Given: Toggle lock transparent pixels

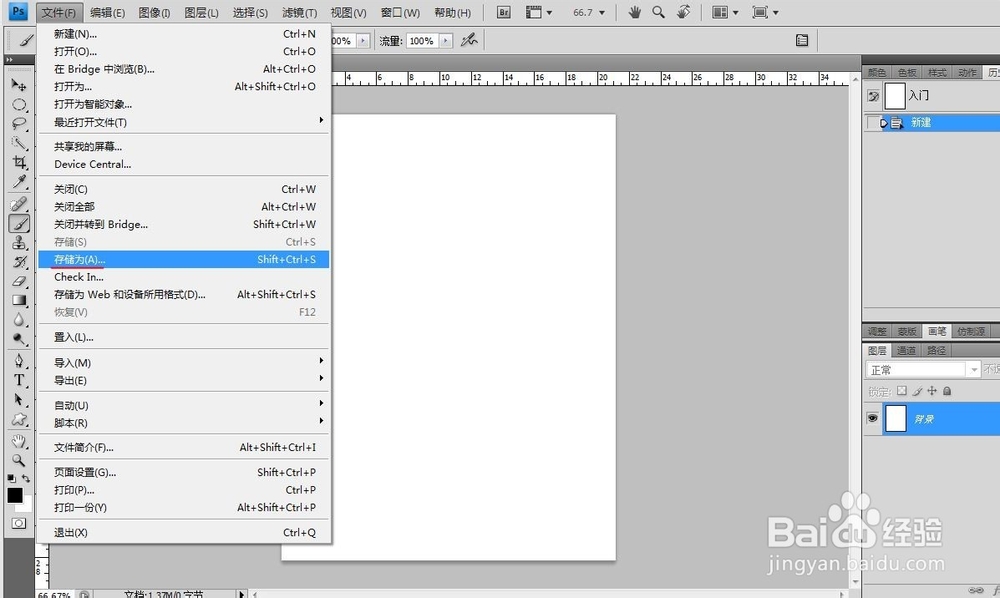Looking at the screenshot, I should (x=902, y=391).
